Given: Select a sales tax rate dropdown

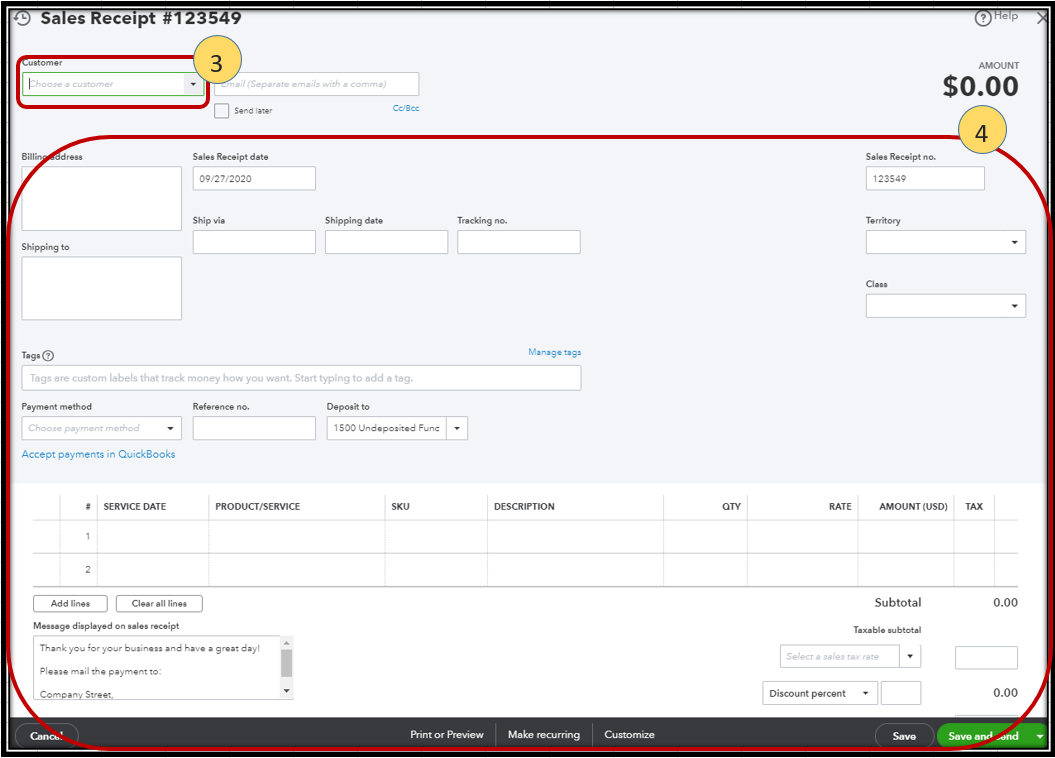Looking at the screenshot, I should tap(910, 656).
